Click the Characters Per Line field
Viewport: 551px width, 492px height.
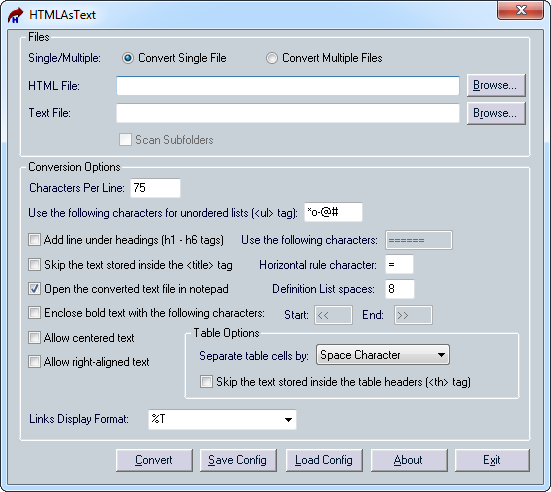pyautogui.click(x=155, y=188)
